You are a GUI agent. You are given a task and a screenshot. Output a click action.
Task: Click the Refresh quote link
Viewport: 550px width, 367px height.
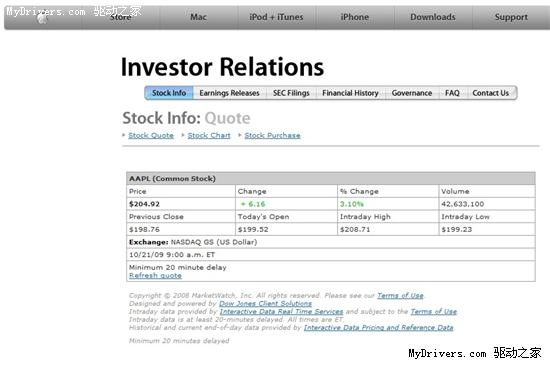pyautogui.click(x=155, y=275)
